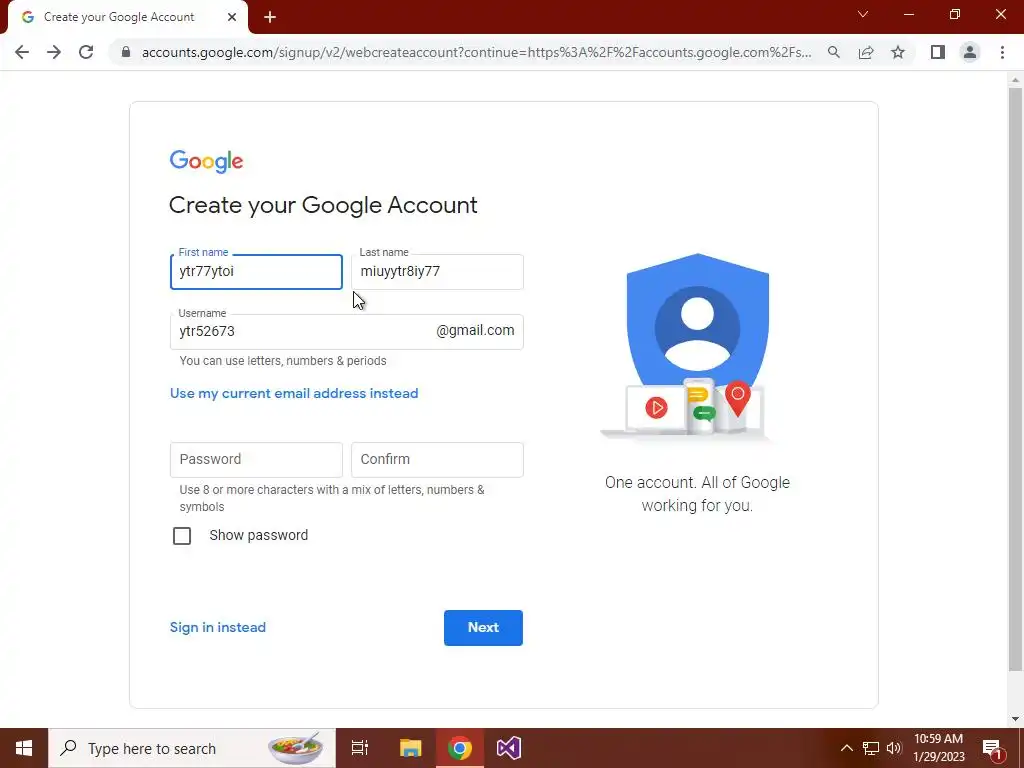Click into the Confirm password field
This screenshot has height=768, width=1024.
coord(437,460)
